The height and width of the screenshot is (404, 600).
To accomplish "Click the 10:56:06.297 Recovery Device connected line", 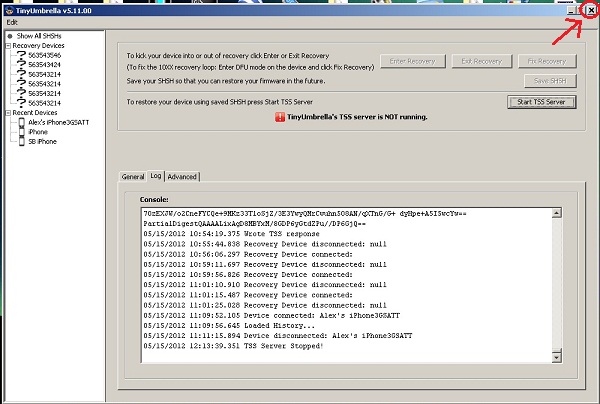I will click(x=248, y=254).
